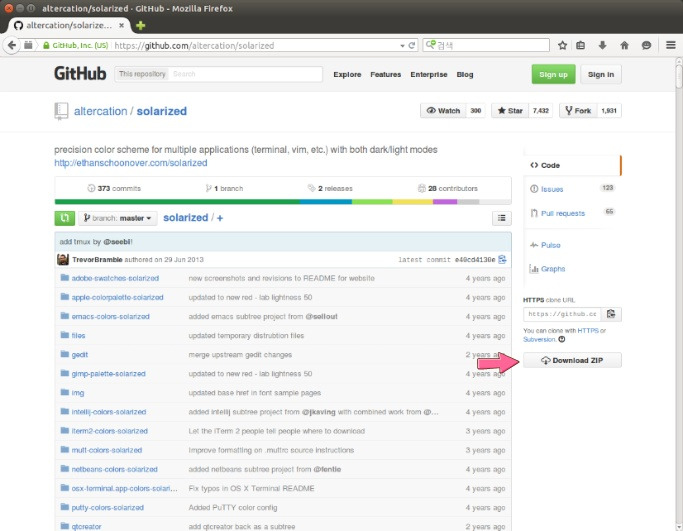Open the apple-colorpalette-solarized folder

pyautogui.click(x=117, y=298)
